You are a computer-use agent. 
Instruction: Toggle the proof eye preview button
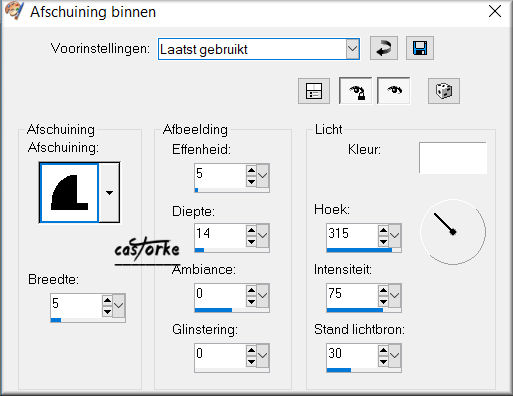[393, 91]
